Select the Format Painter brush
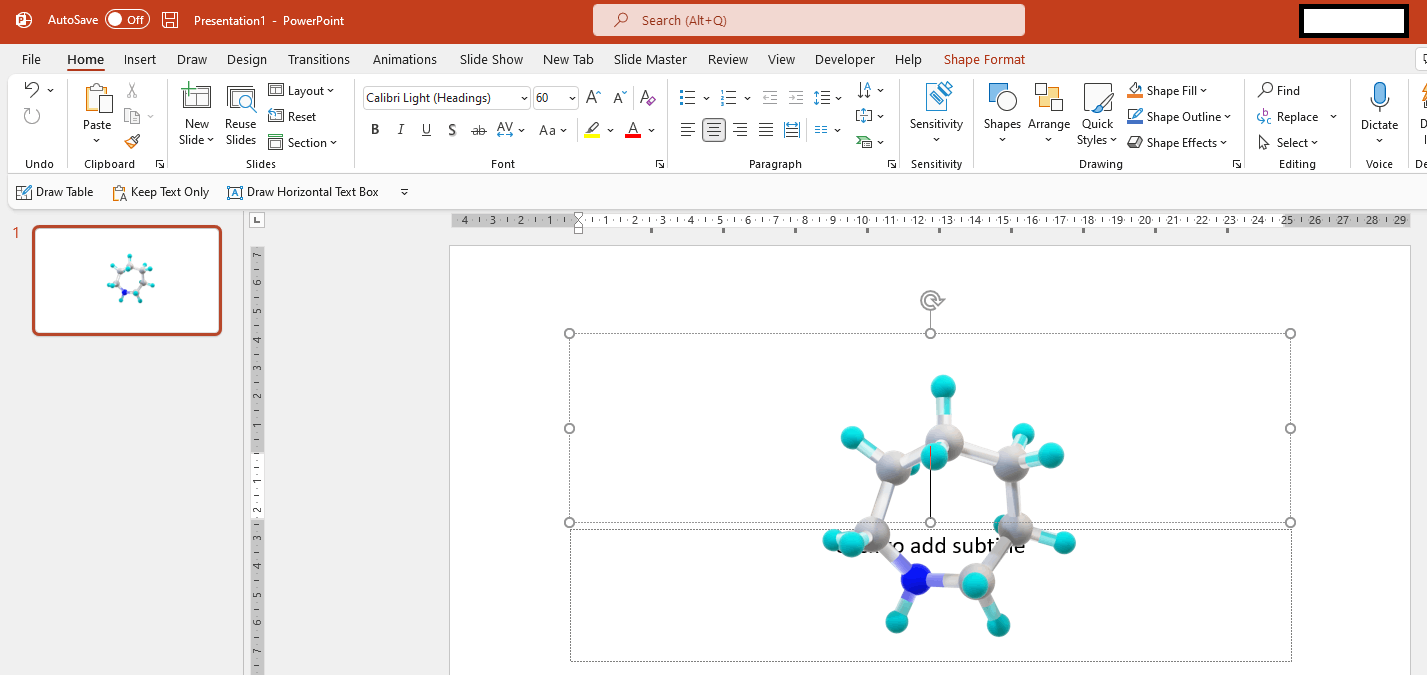 tap(132, 142)
